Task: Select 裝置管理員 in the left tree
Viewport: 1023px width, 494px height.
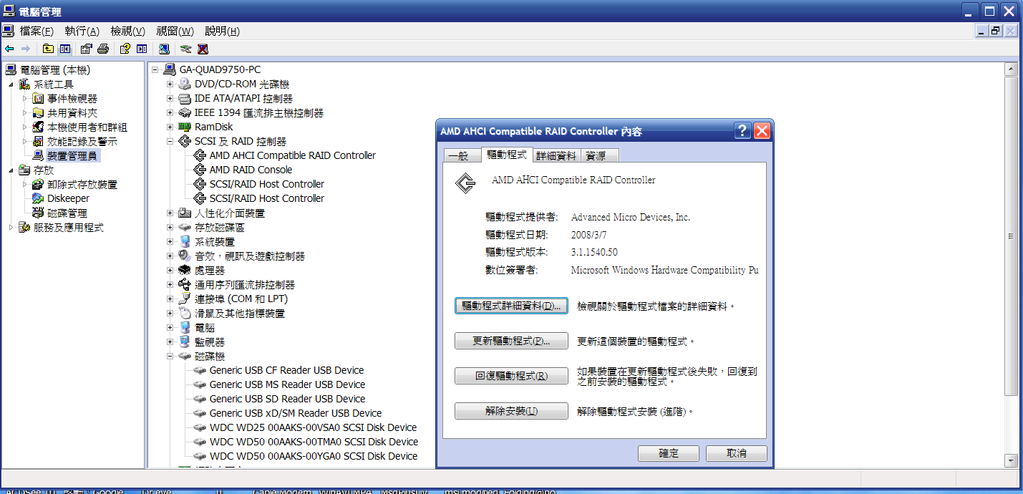Action: point(74,155)
